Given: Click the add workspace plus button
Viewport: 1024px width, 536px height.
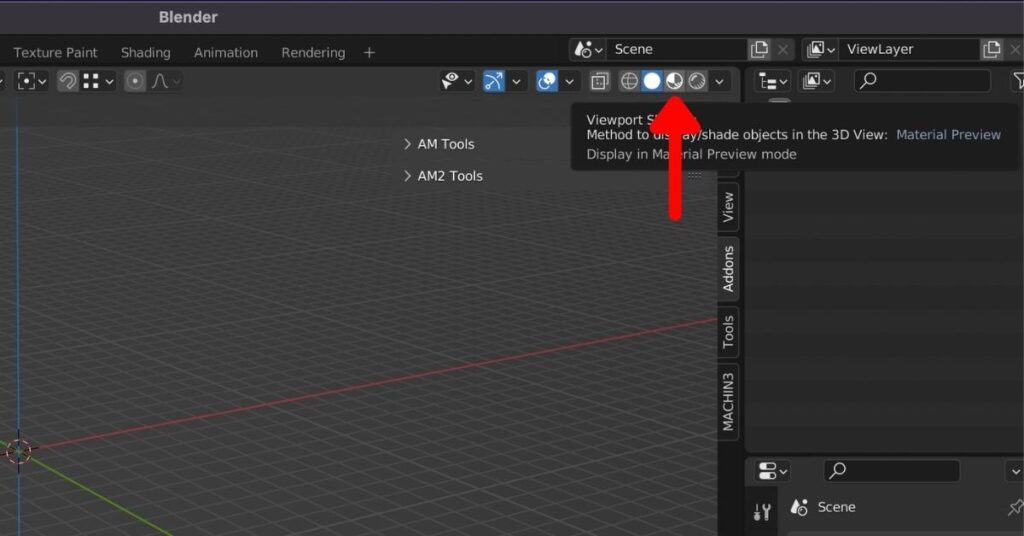Looking at the screenshot, I should coord(369,52).
